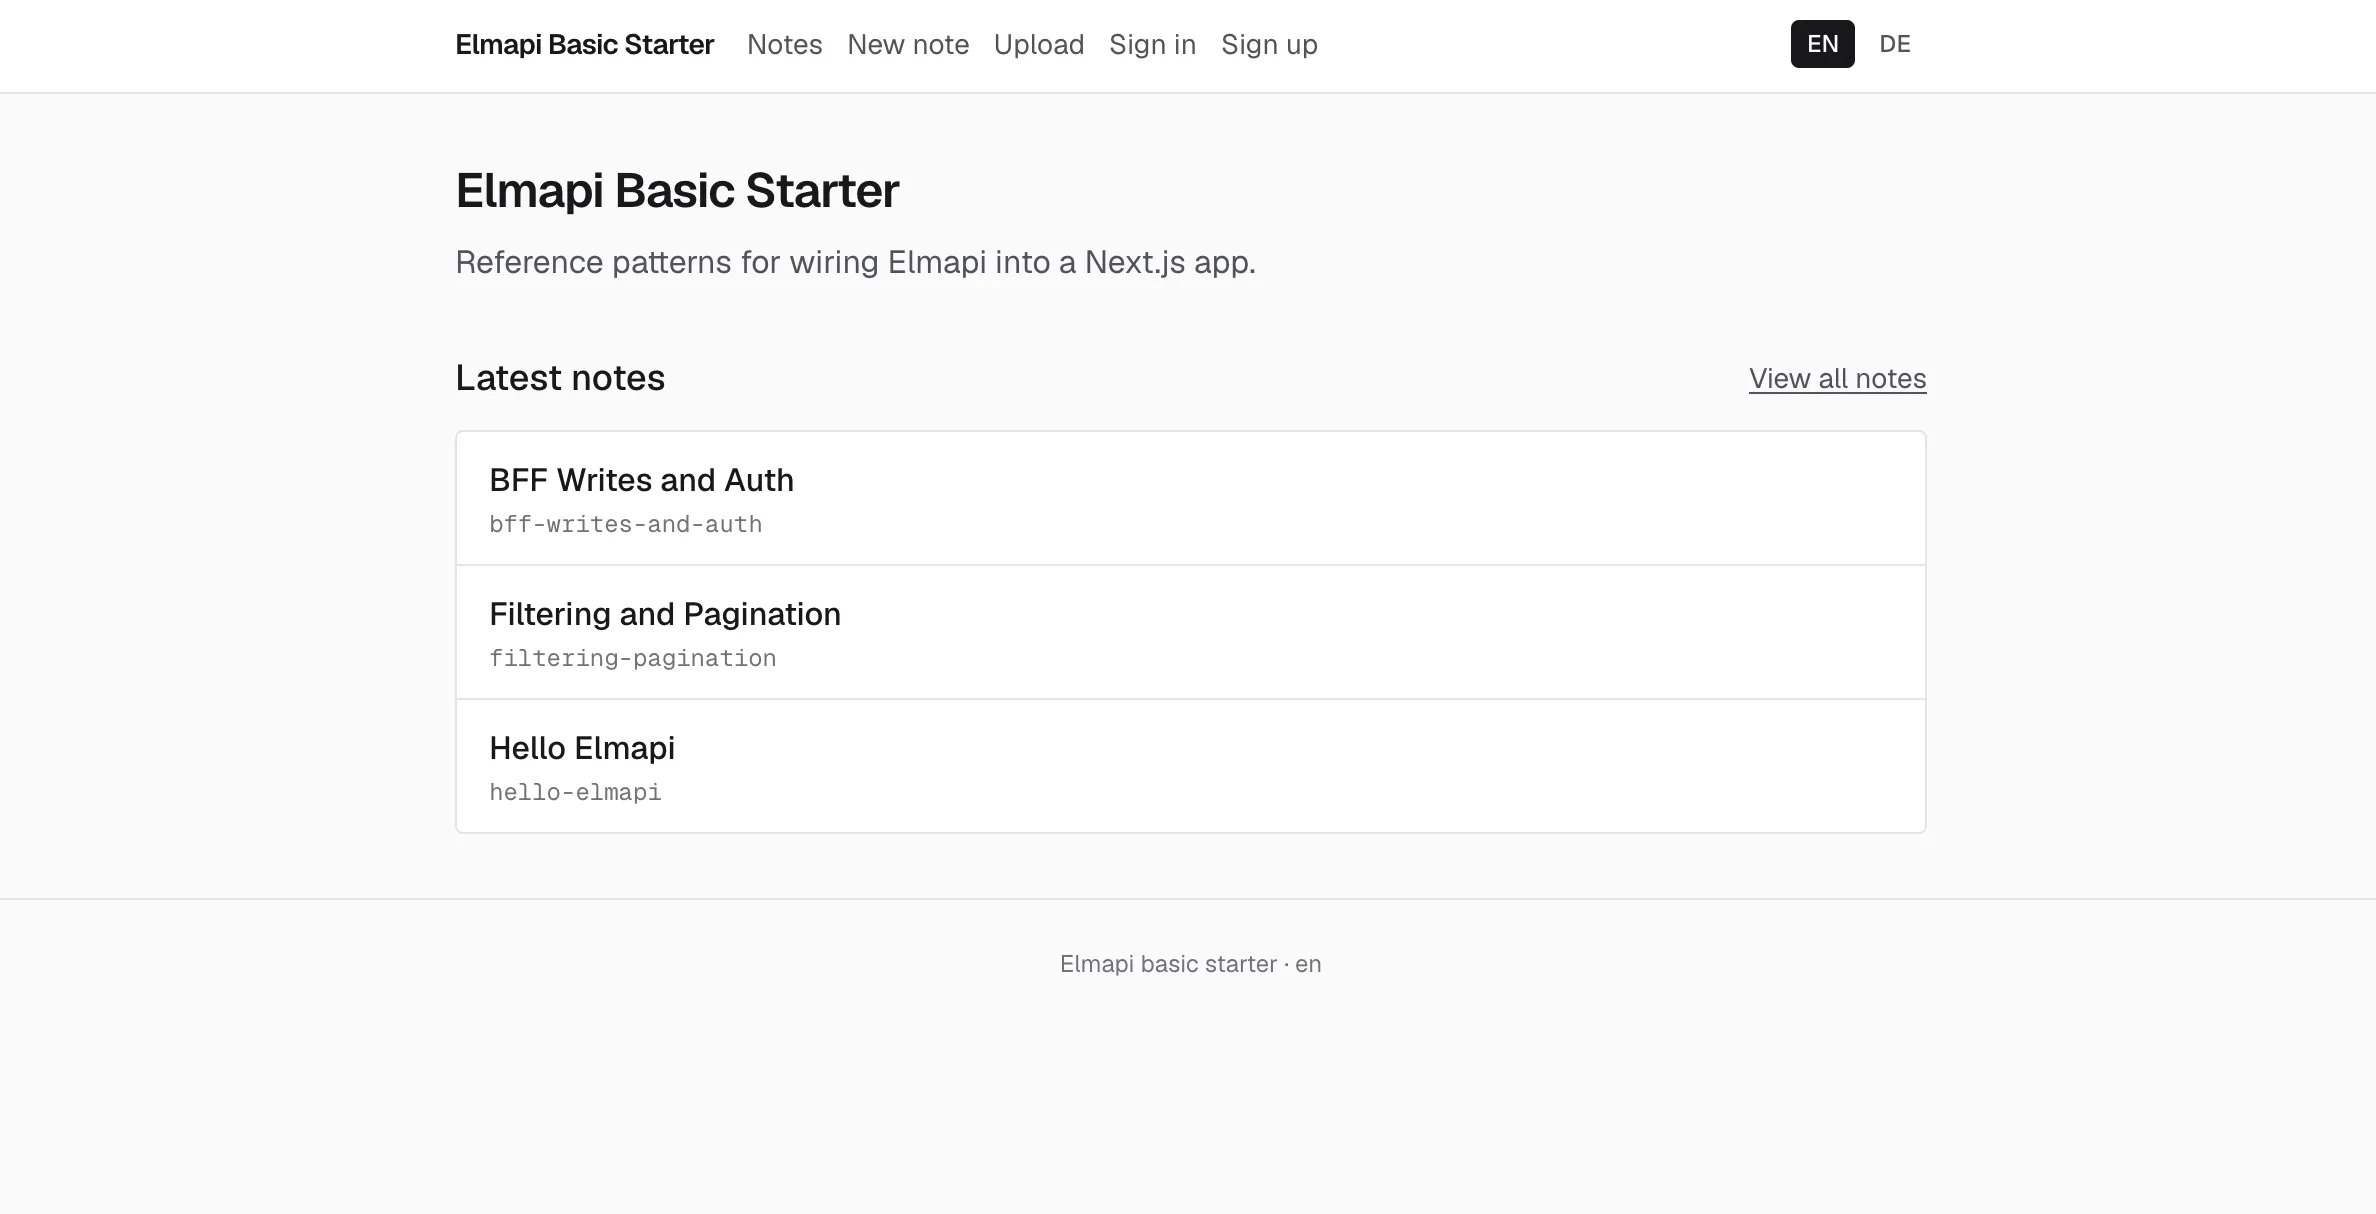
Task: Click the Elmapi Basic Starter logo link
Action: [585, 45]
